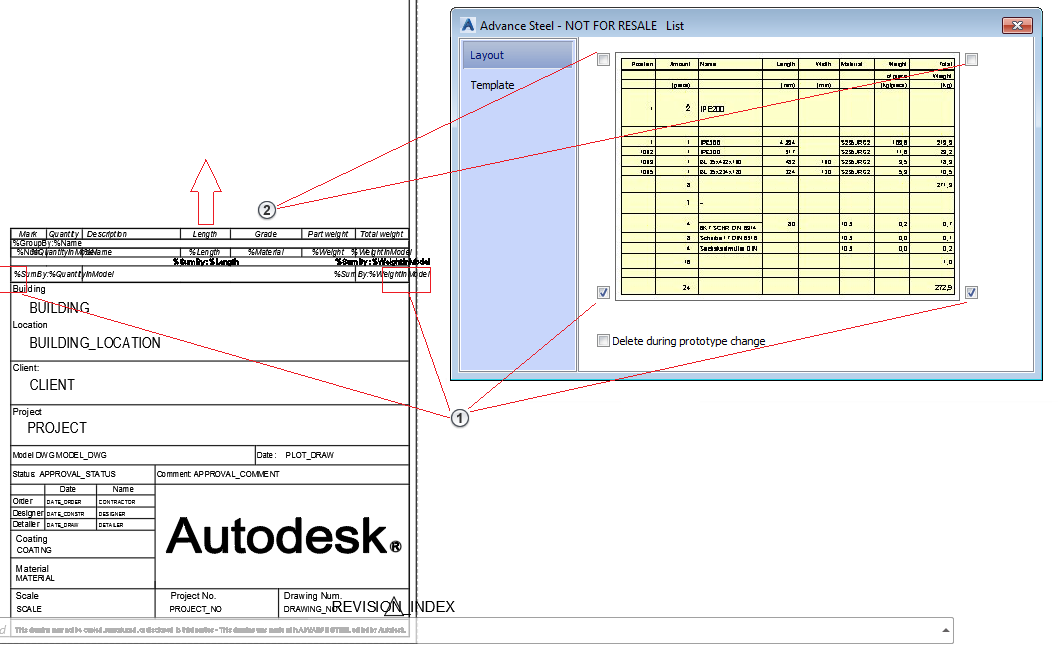Click the REVISION_INDEX text
Image resolution: width=1062 pixels, height=646 pixels.
coord(394,607)
